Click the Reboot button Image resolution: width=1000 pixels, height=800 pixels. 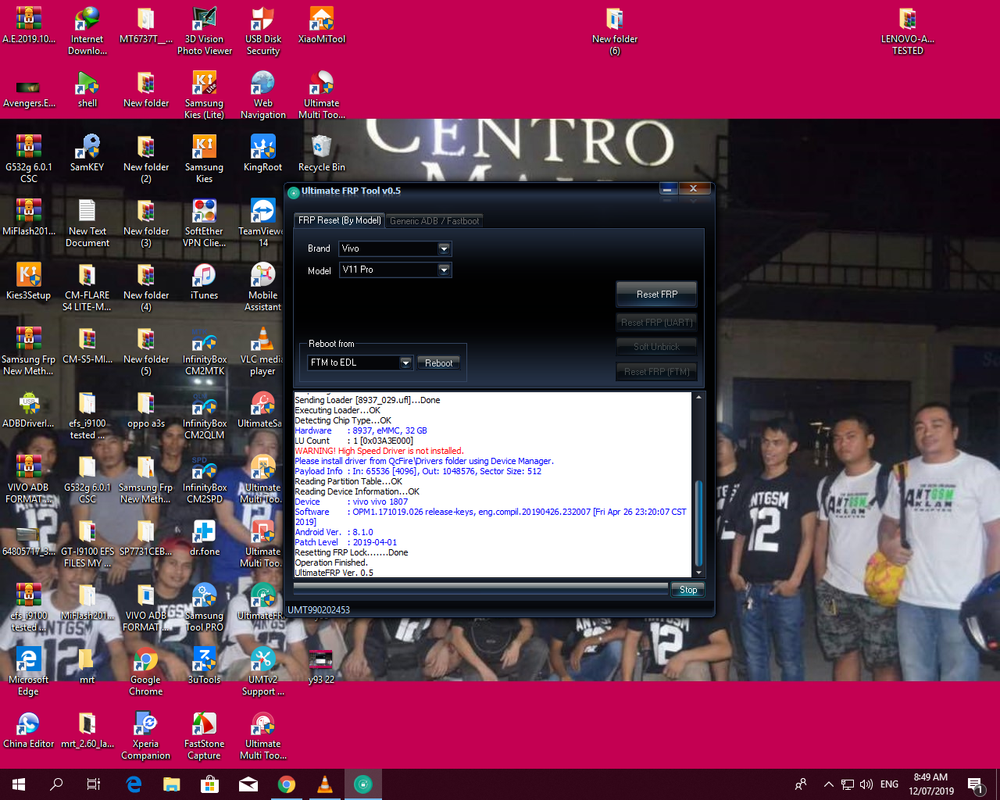pyautogui.click(x=438, y=363)
